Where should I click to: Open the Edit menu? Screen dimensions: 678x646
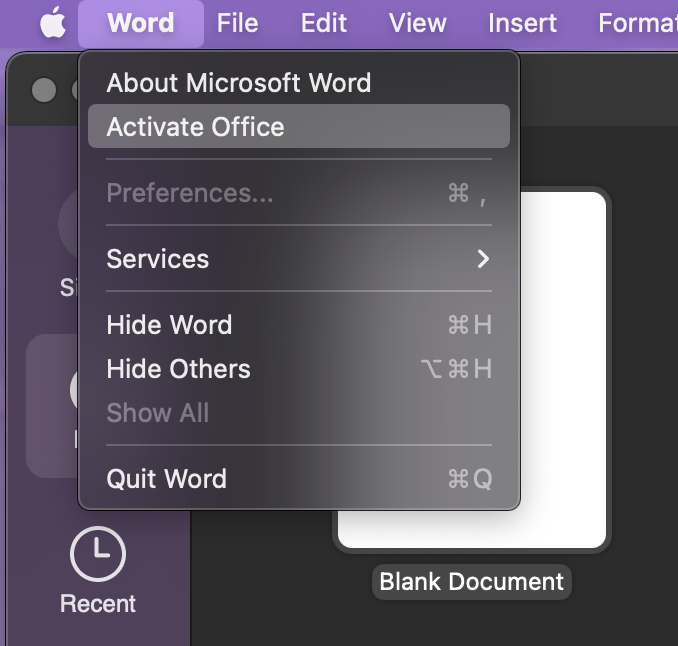click(x=324, y=23)
